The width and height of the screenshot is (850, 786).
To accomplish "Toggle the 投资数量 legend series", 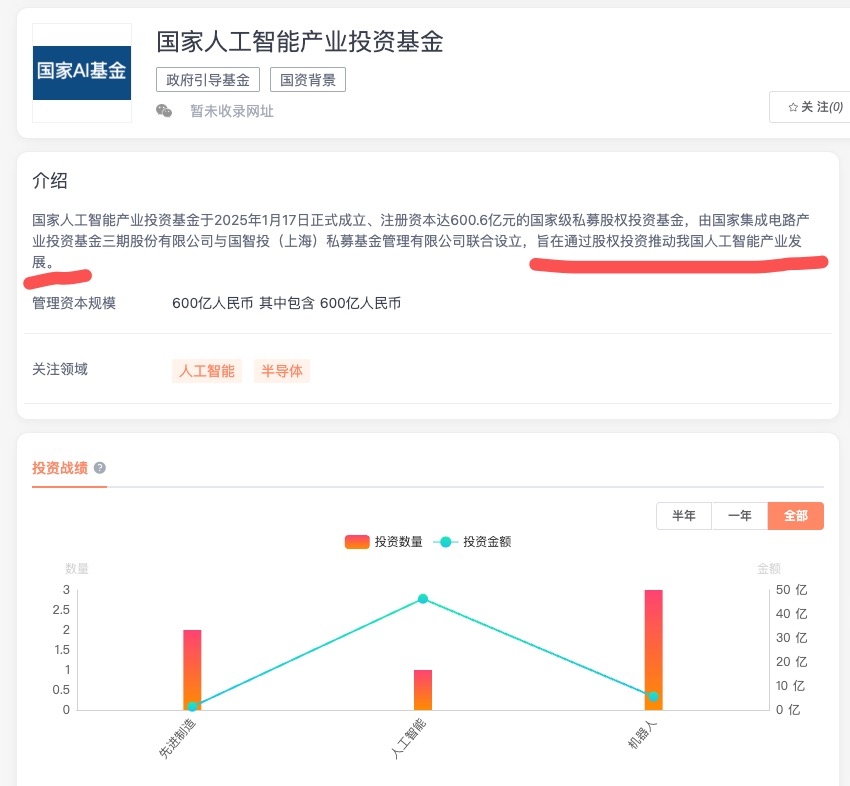I will [384, 542].
